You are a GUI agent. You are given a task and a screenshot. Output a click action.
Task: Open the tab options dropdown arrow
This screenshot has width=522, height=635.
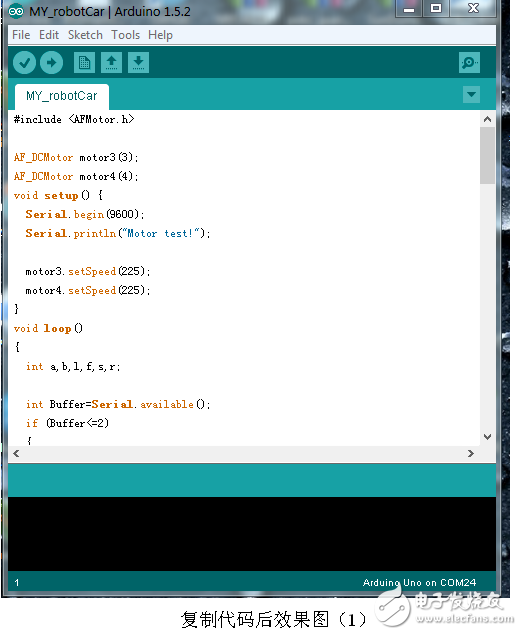(x=471, y=95)
